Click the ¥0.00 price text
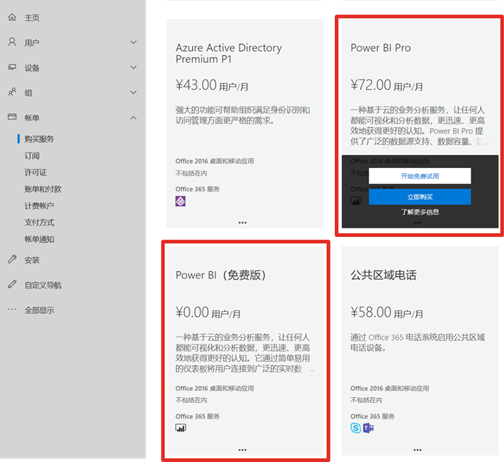This screenshot has width=504, height=462. click(192, 312)
